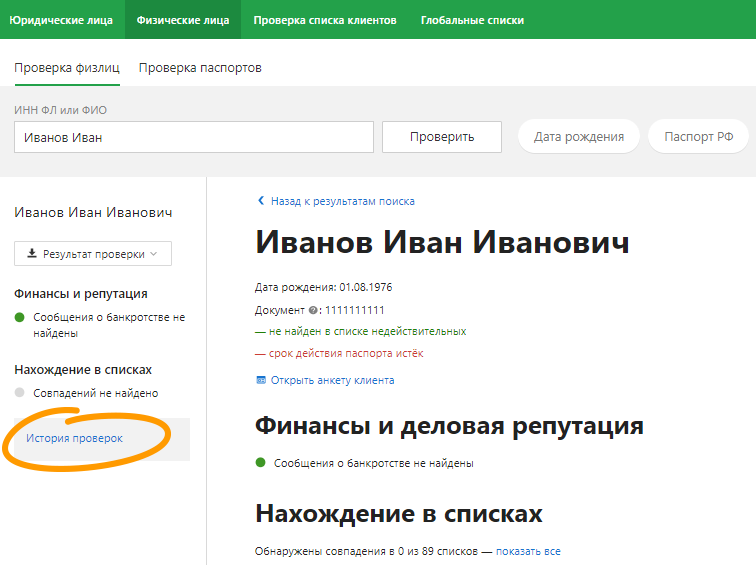Screen dimensions: 756x565
Task: Click the help question icon next to Документ
Action: click(x=313, y=310)
